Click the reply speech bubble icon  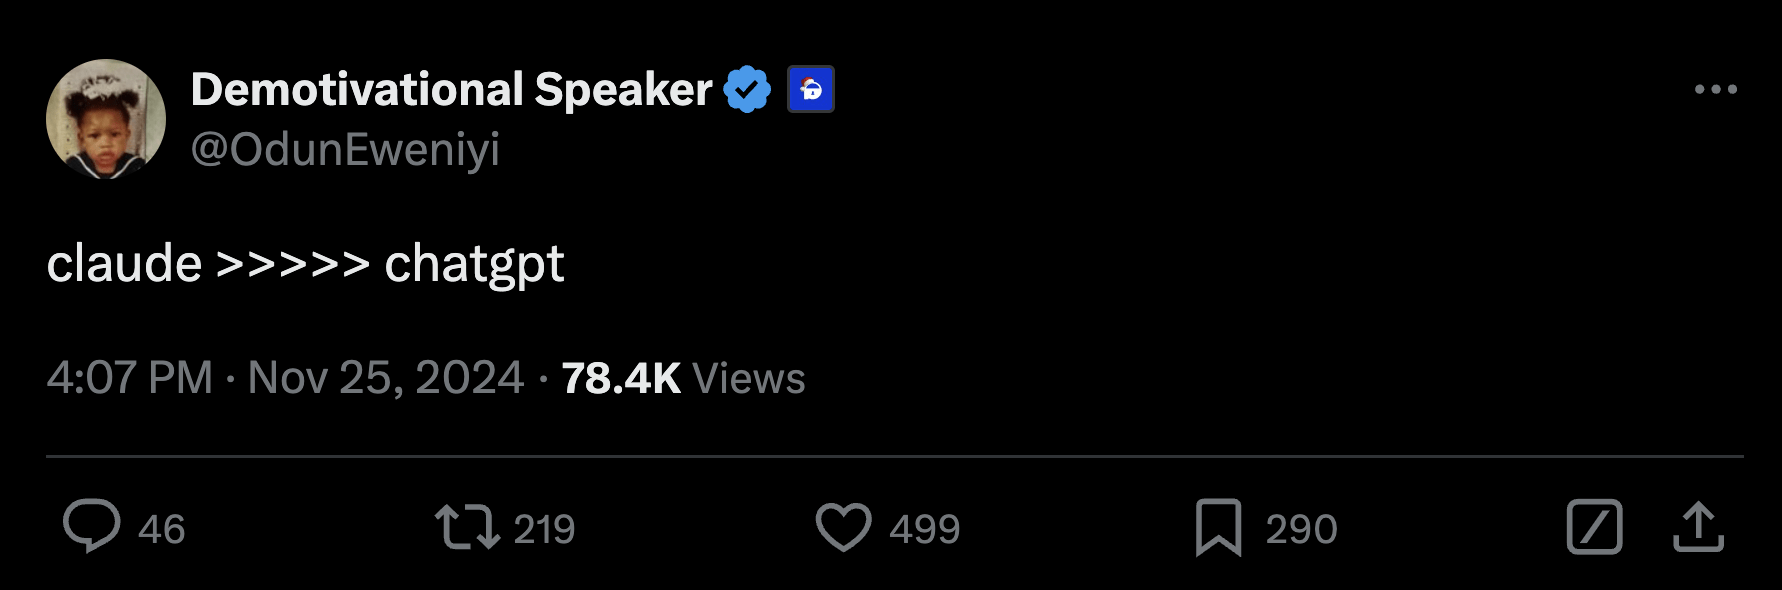(x=91, y=527)
